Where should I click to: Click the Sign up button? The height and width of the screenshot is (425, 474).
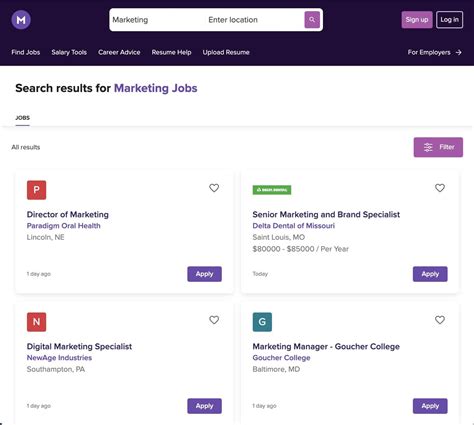(417, 20)
